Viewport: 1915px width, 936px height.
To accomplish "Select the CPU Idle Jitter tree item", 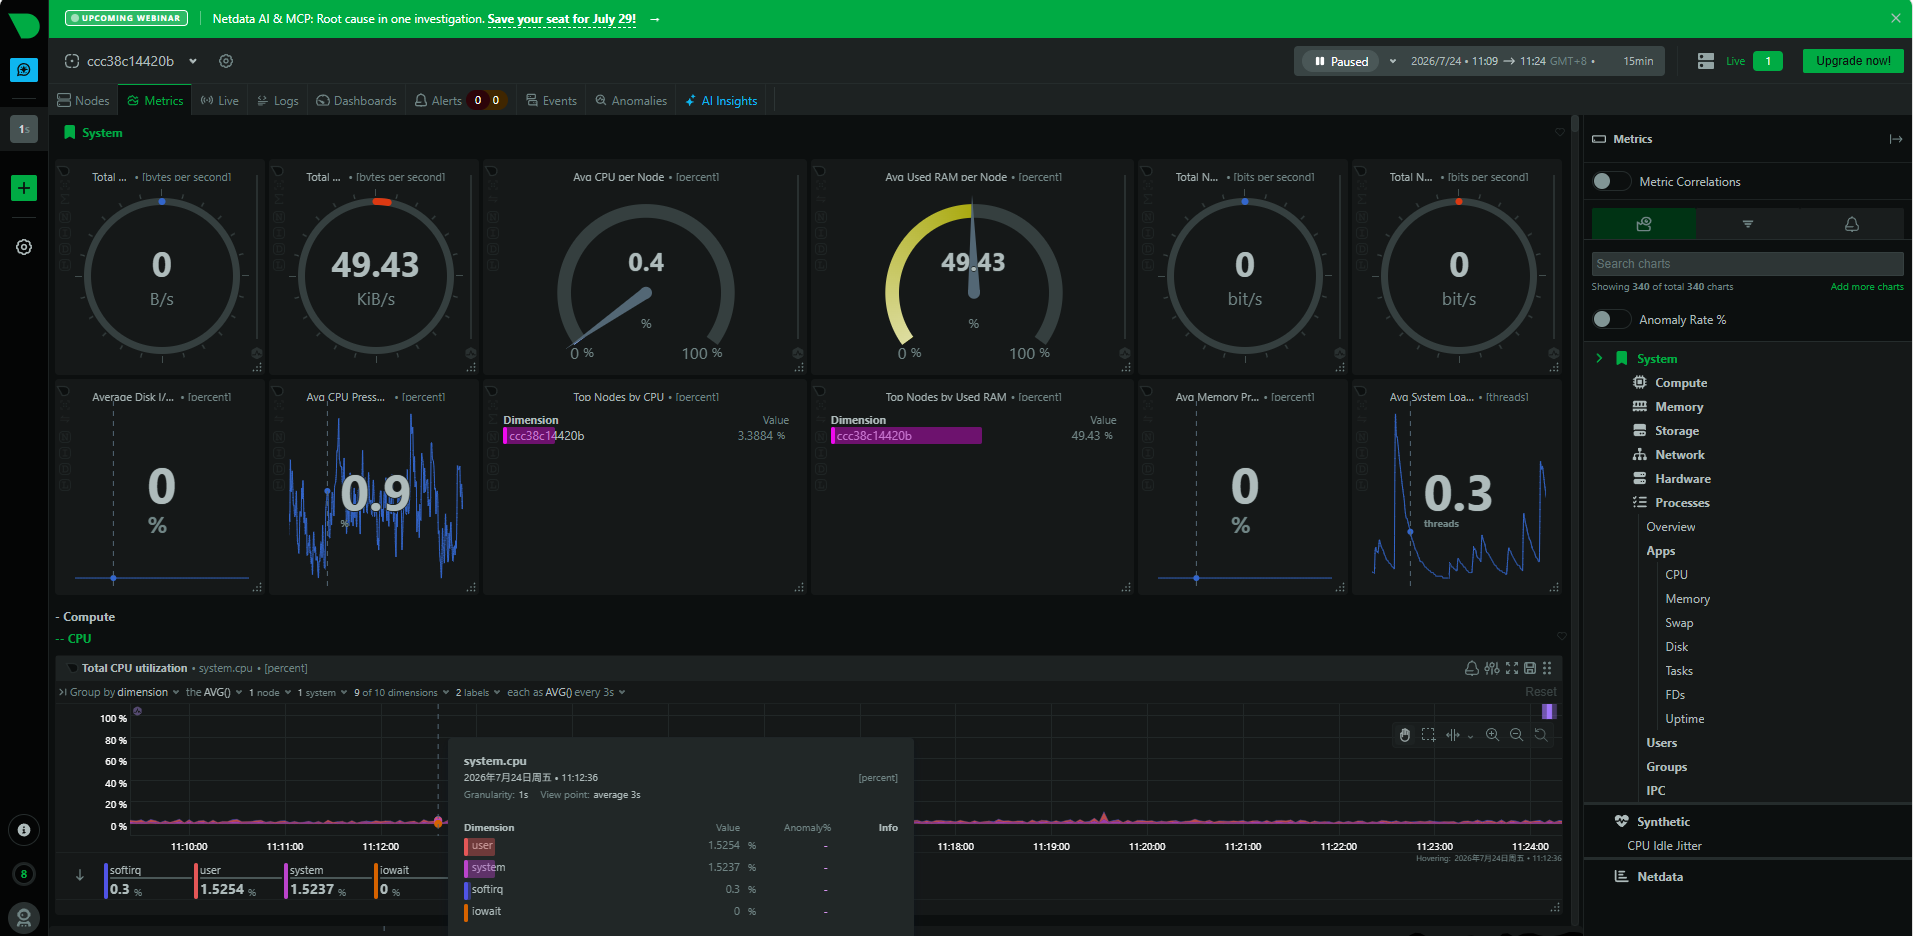I will coord(1664,846).
